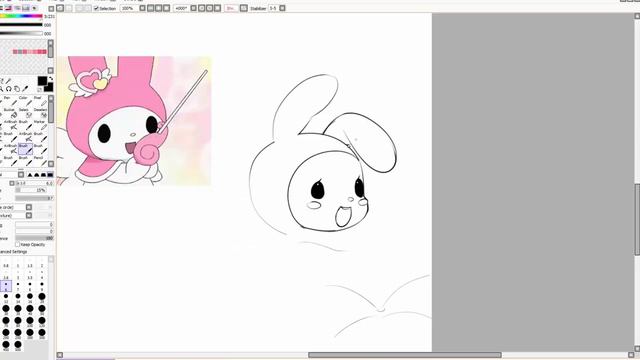Pick the first pink swatch in the palette
Screen dimensions: 640x360
(x=15, y=52)
